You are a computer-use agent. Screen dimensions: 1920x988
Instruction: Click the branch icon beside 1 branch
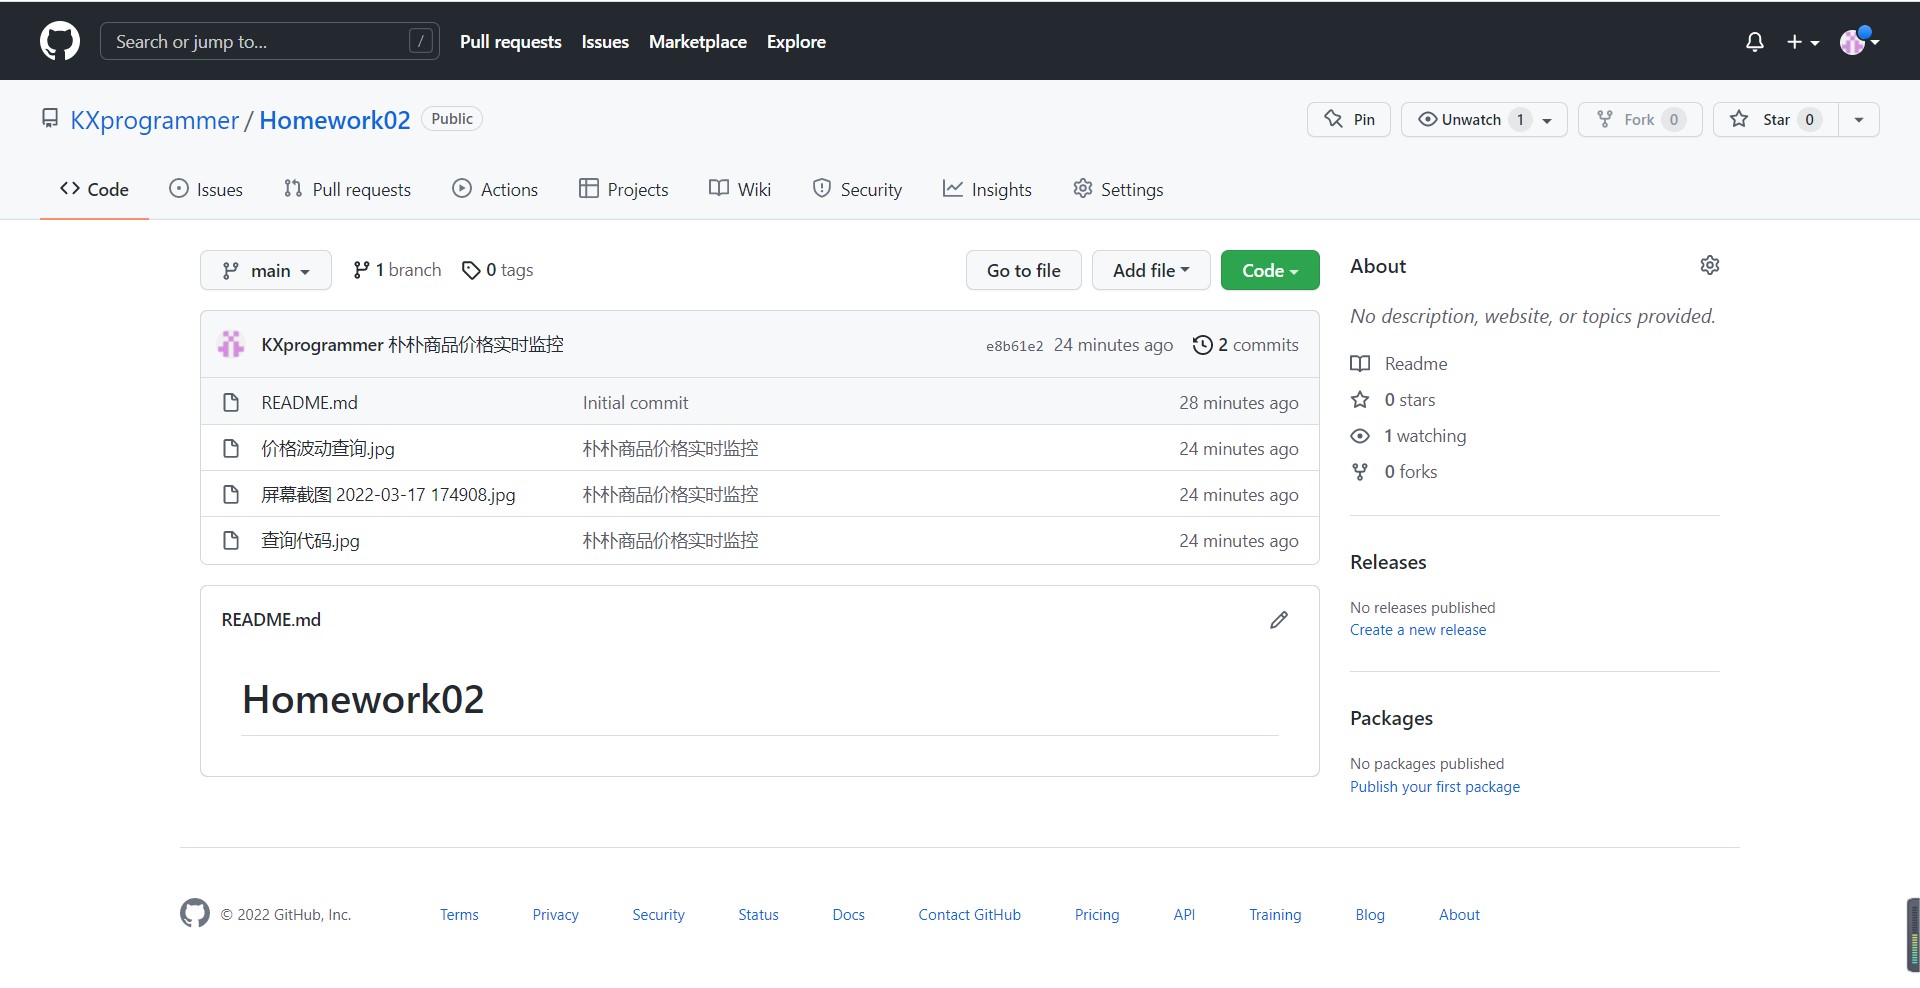point(361,270)
